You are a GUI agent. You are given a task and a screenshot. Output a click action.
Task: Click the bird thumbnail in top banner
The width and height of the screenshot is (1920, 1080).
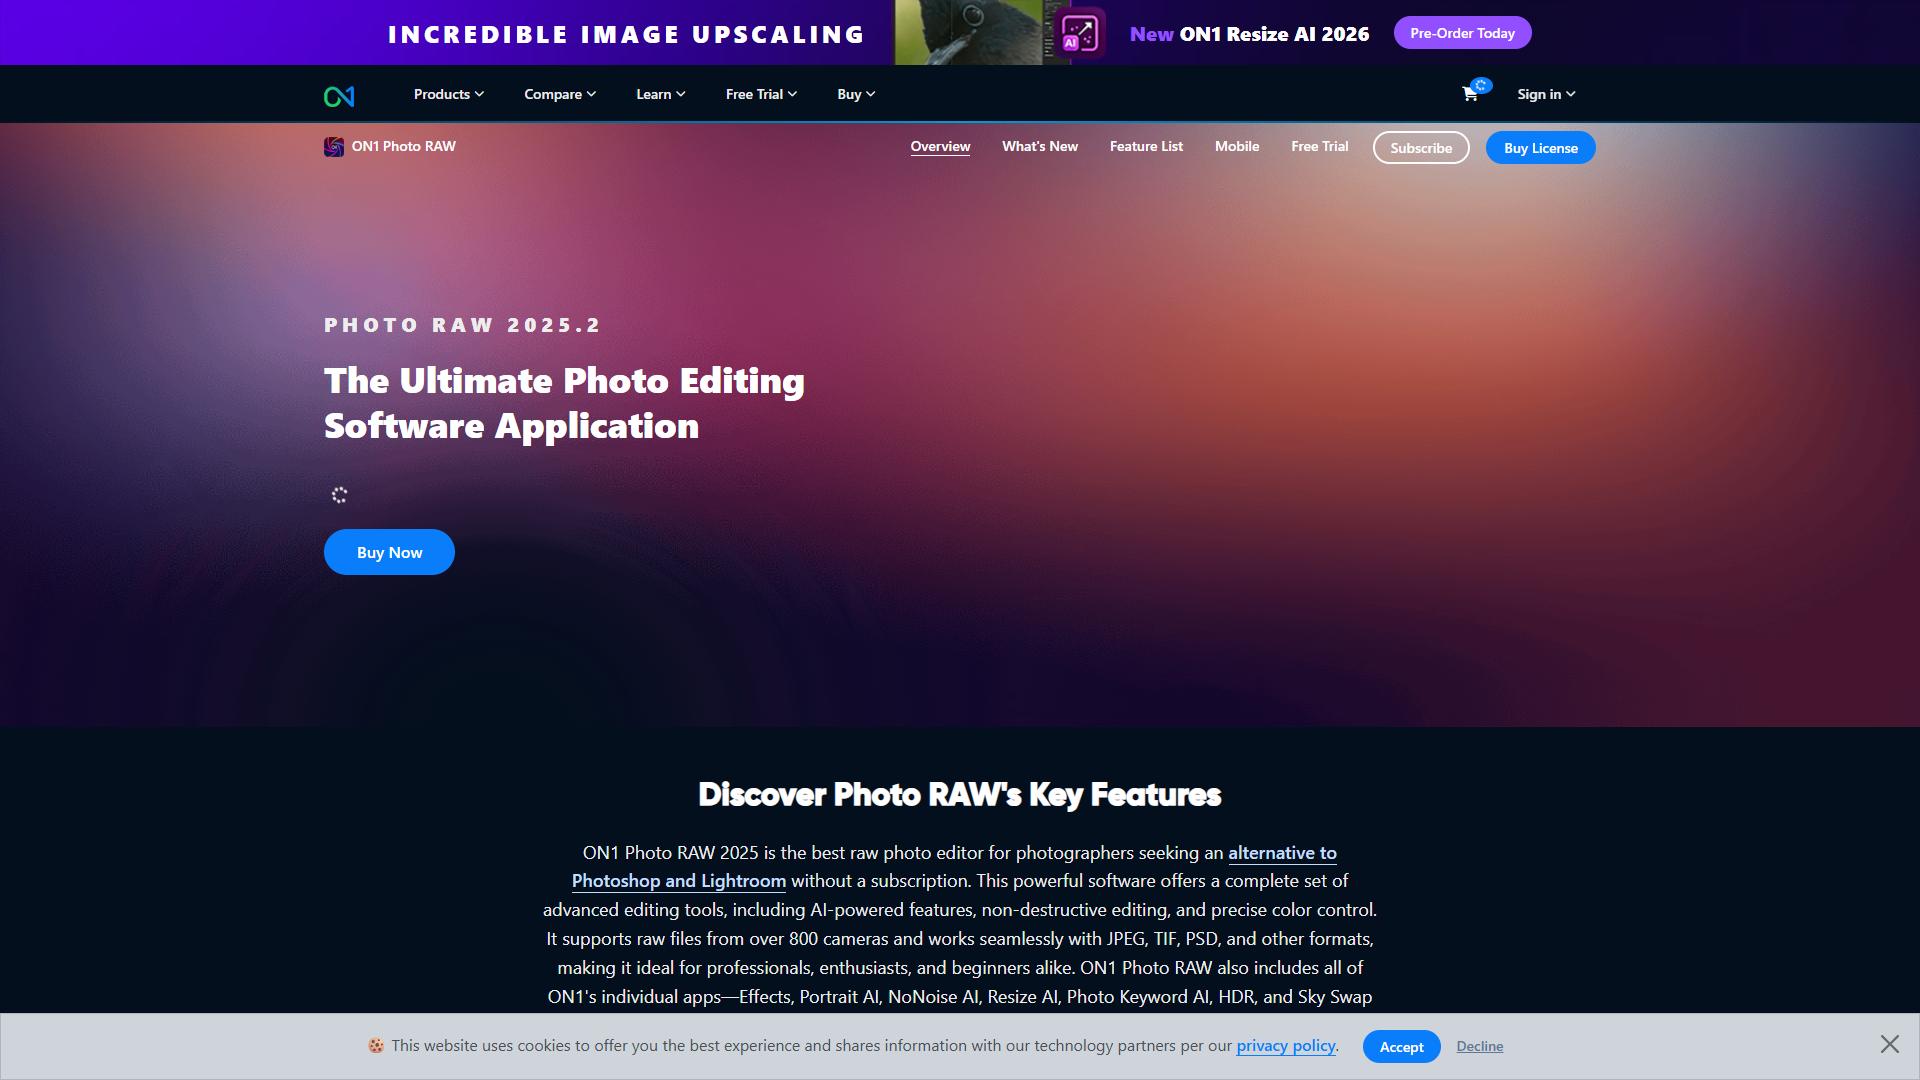969,32
